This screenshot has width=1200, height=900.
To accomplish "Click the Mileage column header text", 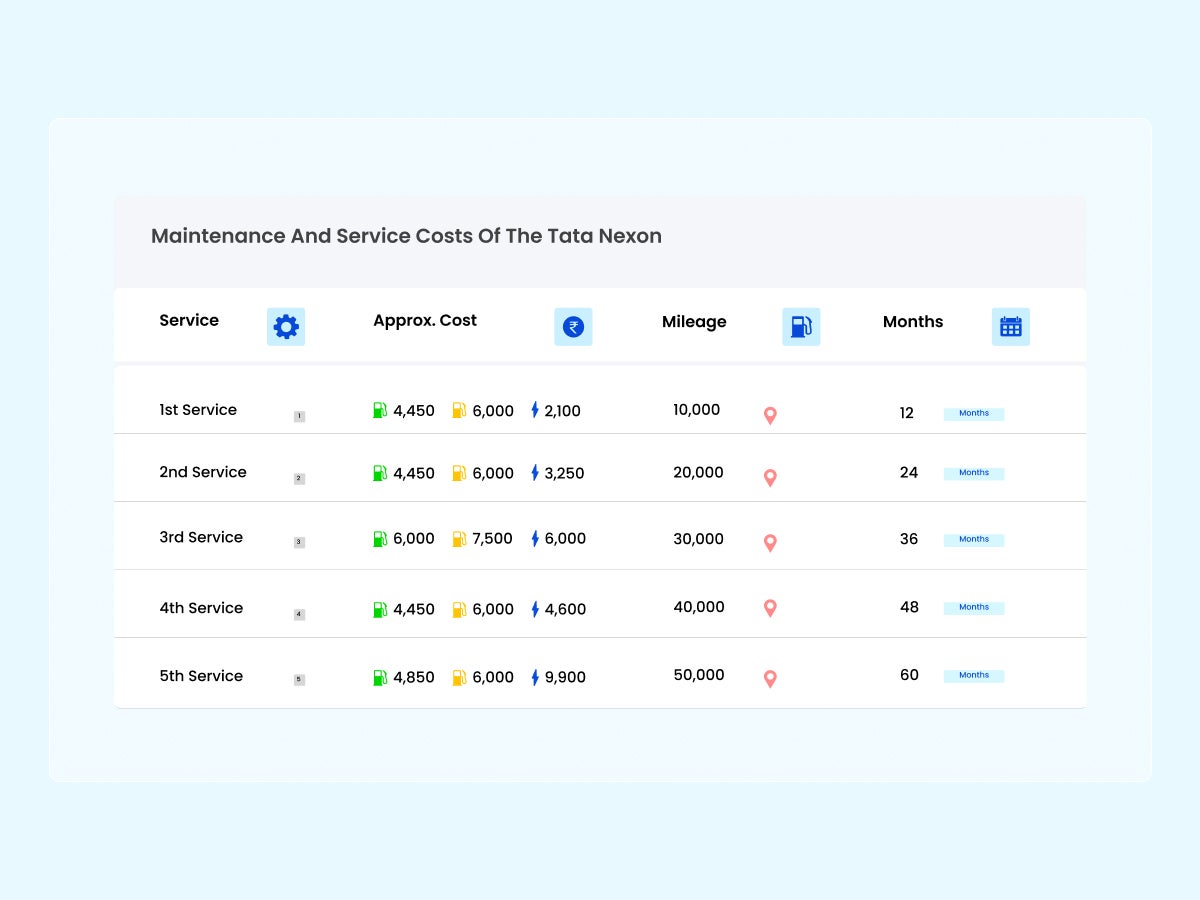I will (x=694, y=322).
